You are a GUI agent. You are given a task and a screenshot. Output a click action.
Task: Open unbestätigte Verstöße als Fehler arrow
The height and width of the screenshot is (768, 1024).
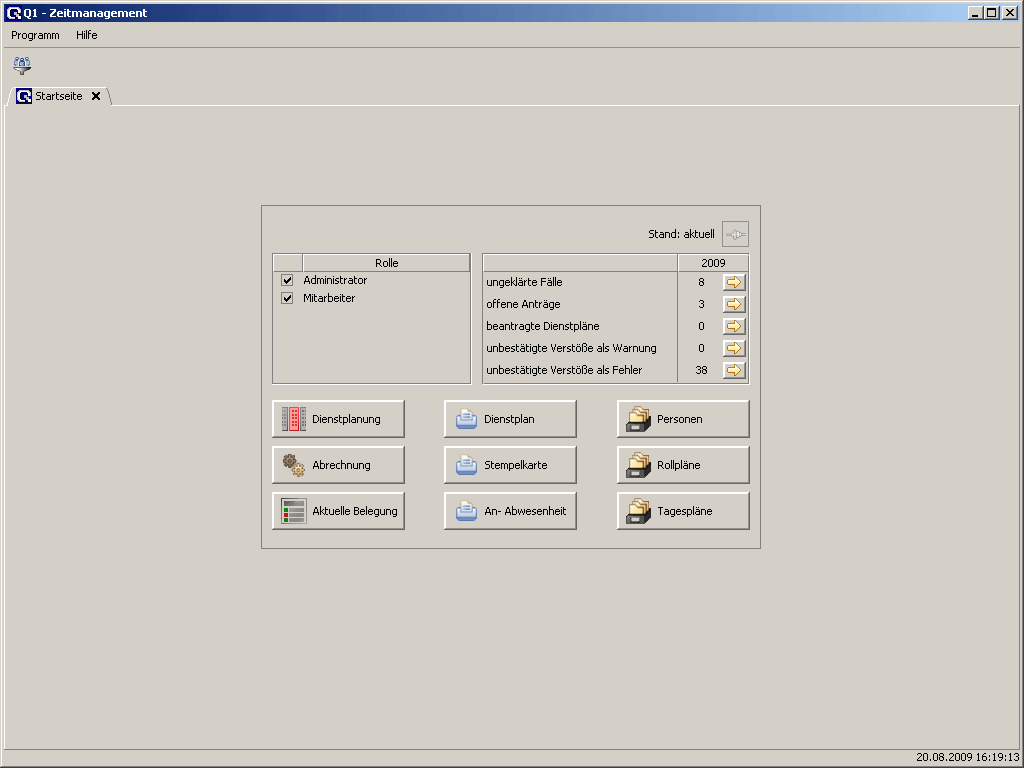tap(734, 370)
